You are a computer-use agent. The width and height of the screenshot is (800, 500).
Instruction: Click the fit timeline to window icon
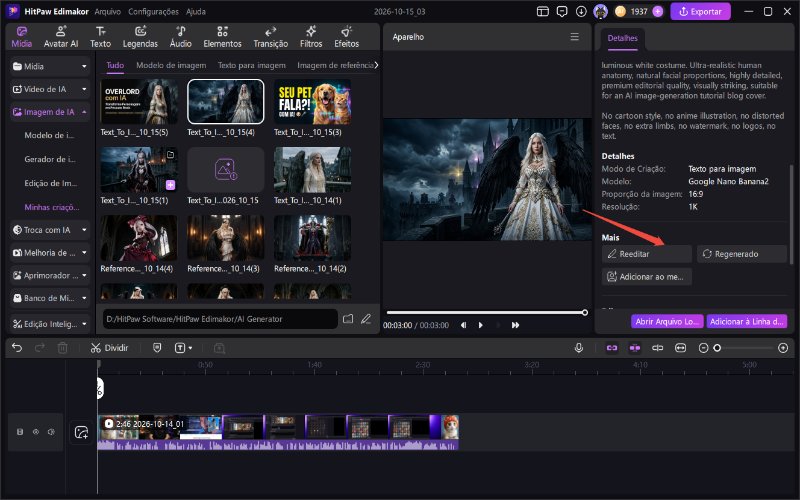[681, 348]
